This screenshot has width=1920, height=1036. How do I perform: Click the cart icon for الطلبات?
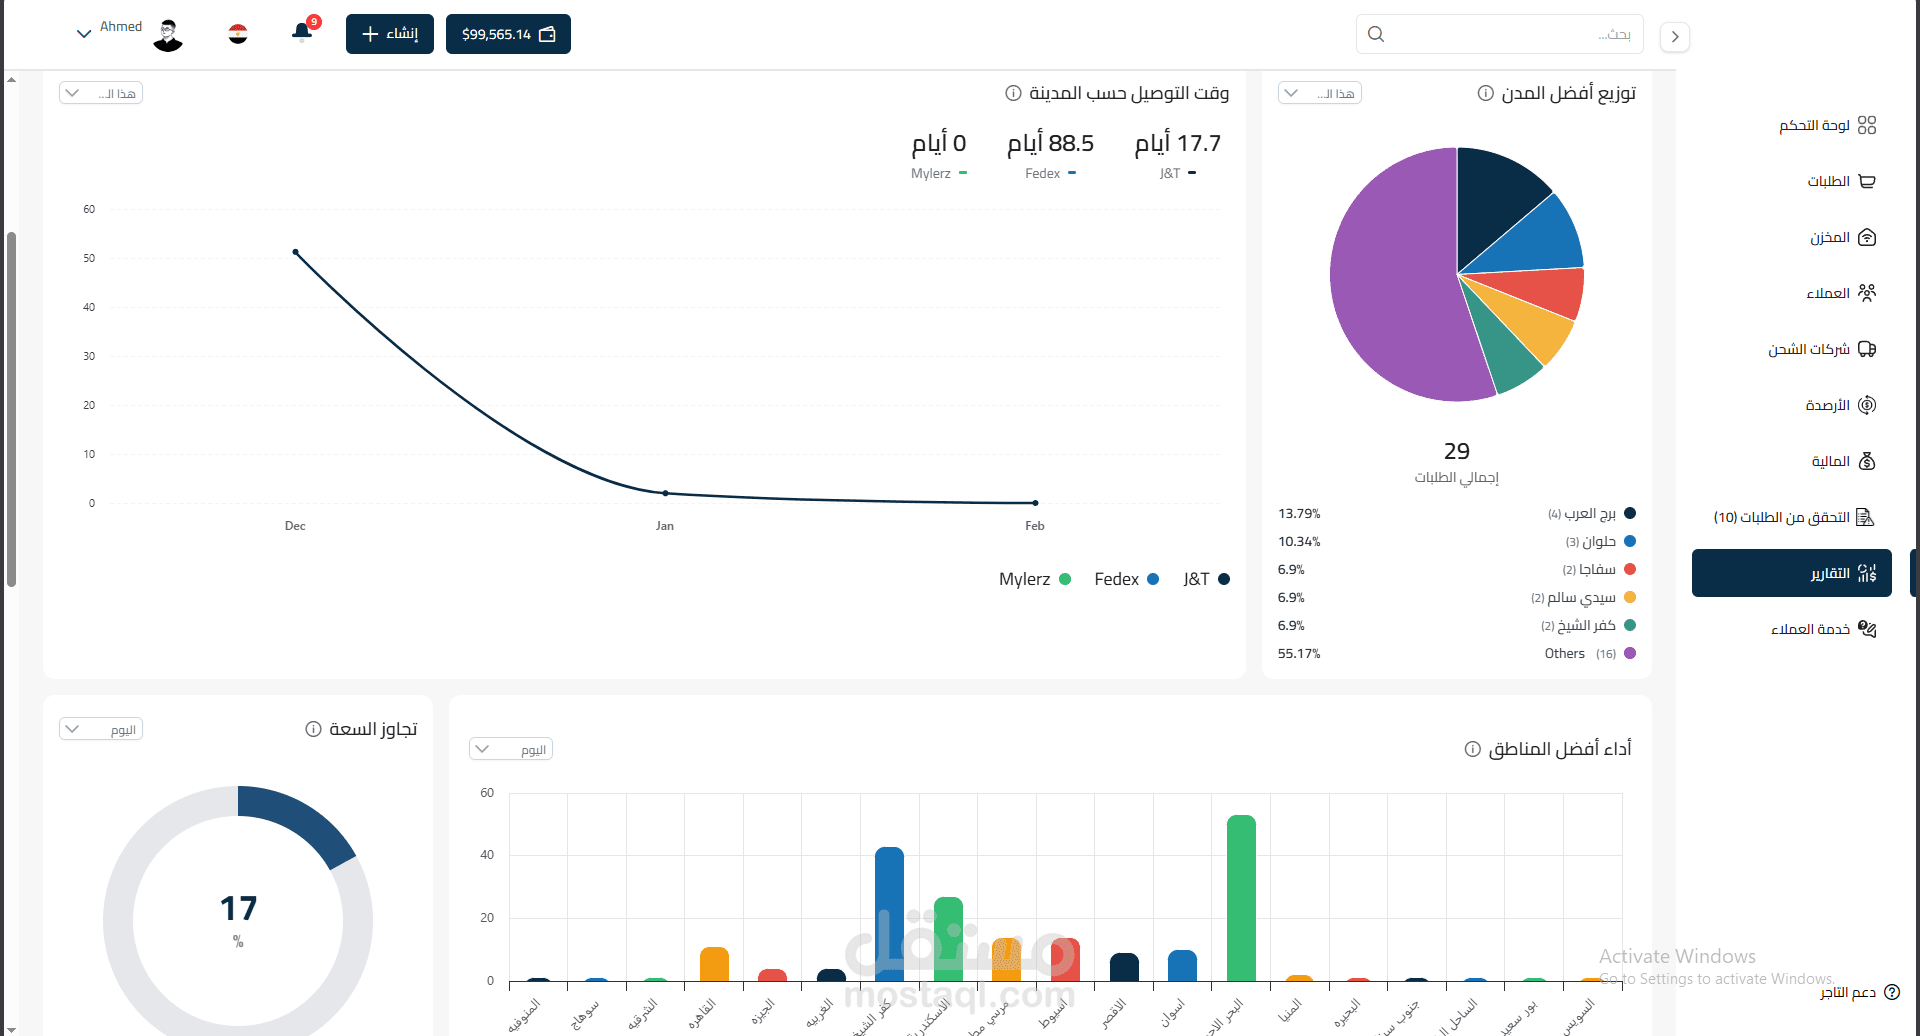click(1867, 181)
